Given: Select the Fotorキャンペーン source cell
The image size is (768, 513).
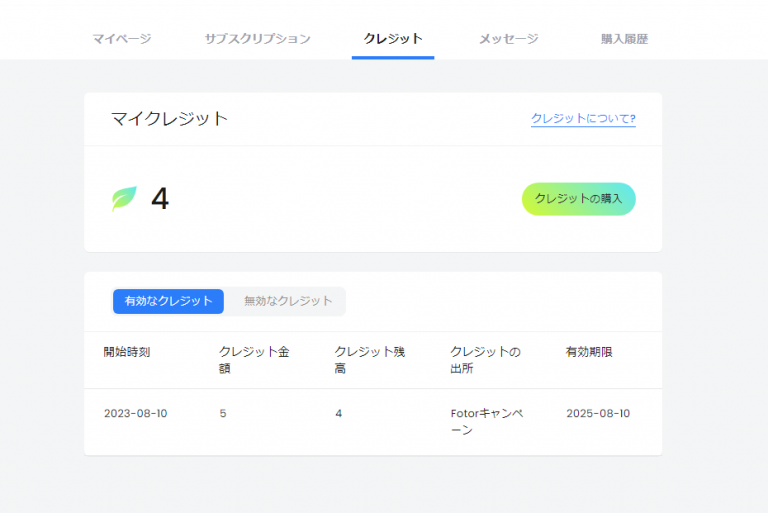Looking at the screenshot, I should [x=486, y=421].
